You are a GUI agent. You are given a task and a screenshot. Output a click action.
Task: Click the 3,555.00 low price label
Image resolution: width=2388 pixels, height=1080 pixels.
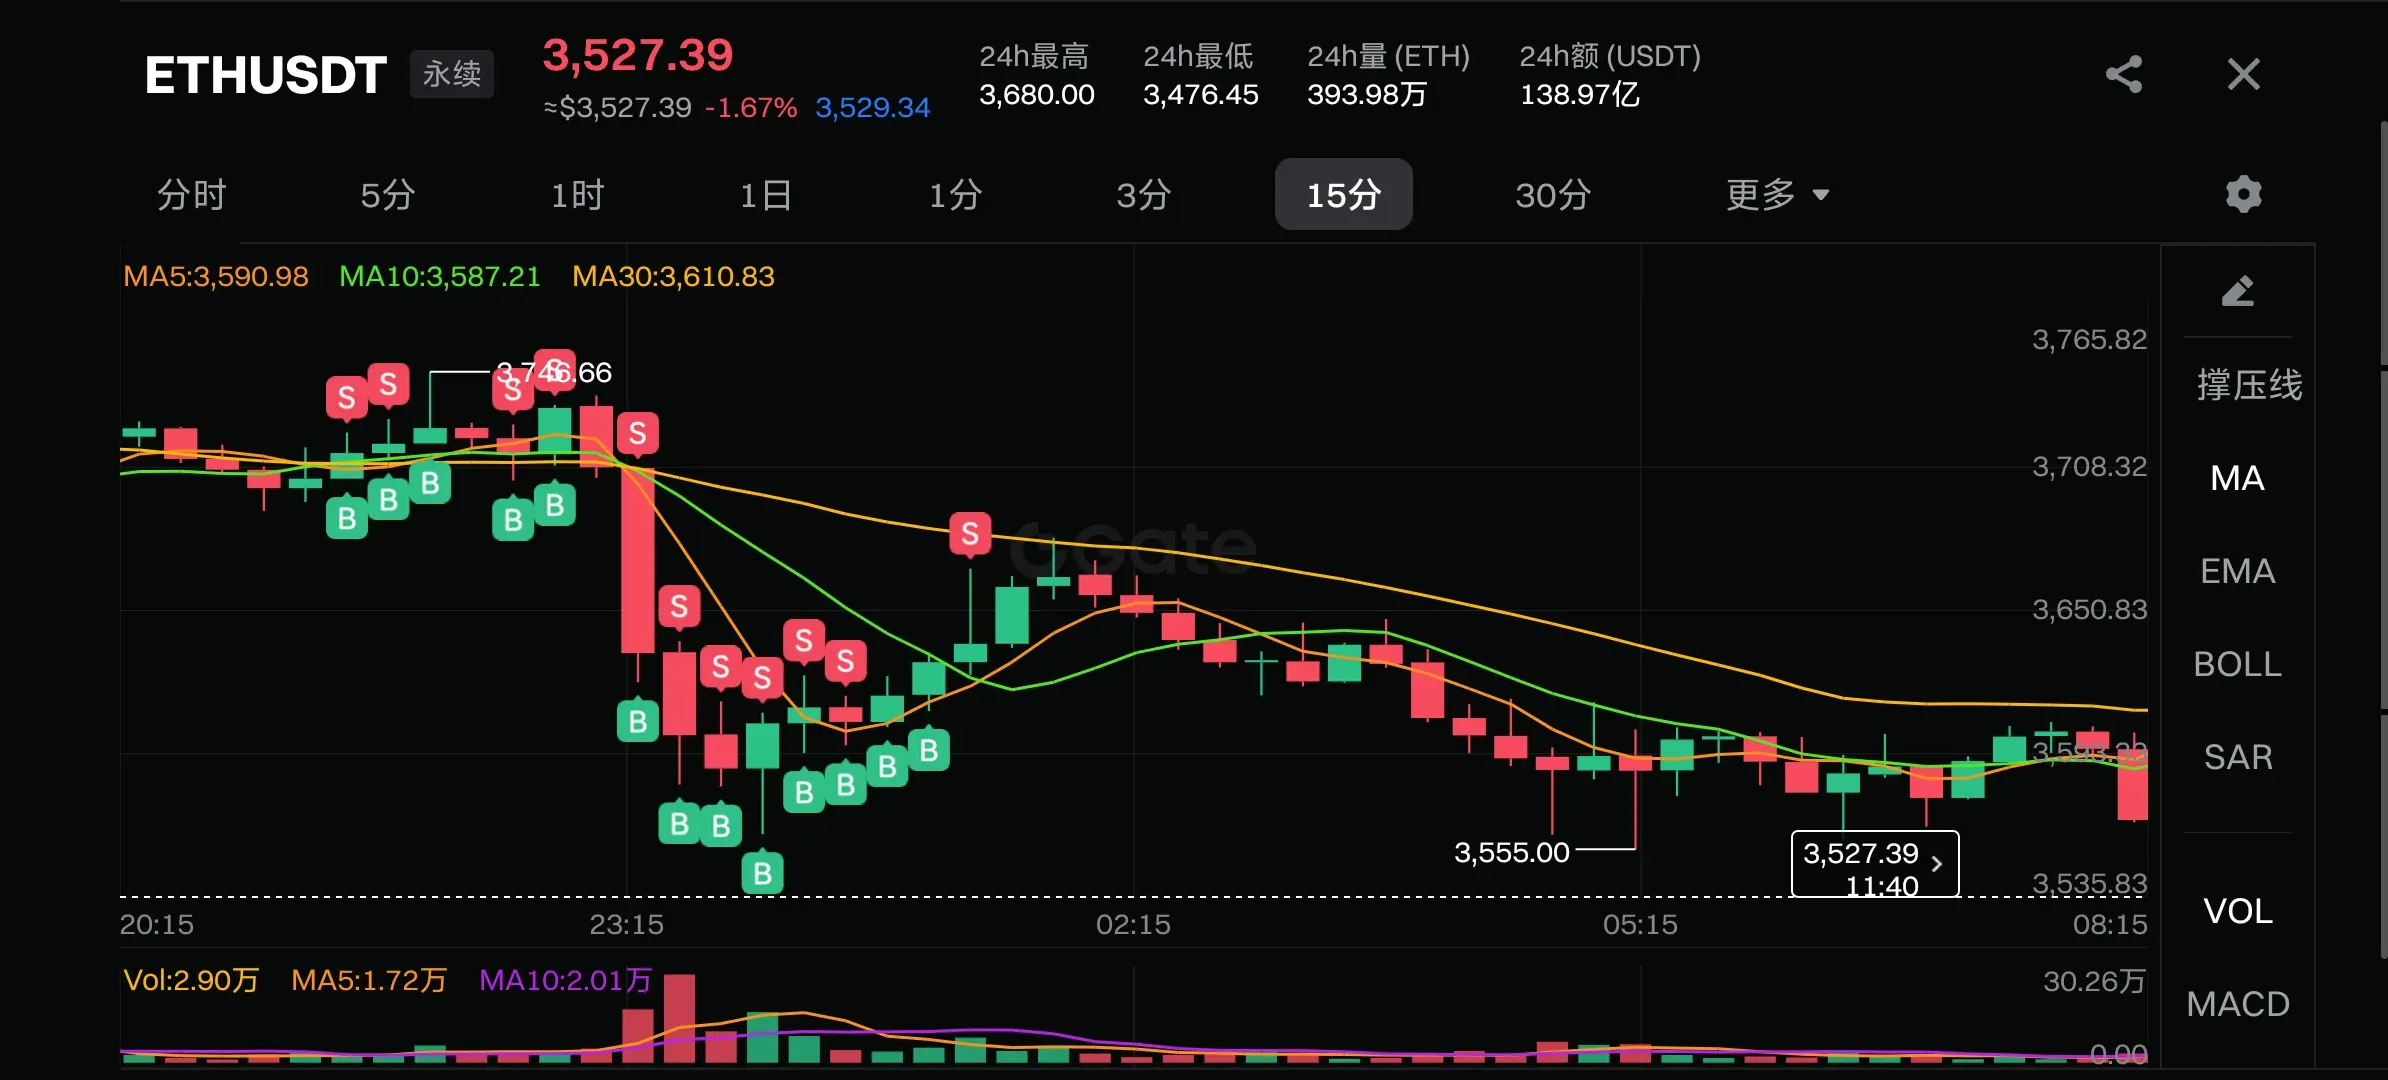tap(1511, 853)
